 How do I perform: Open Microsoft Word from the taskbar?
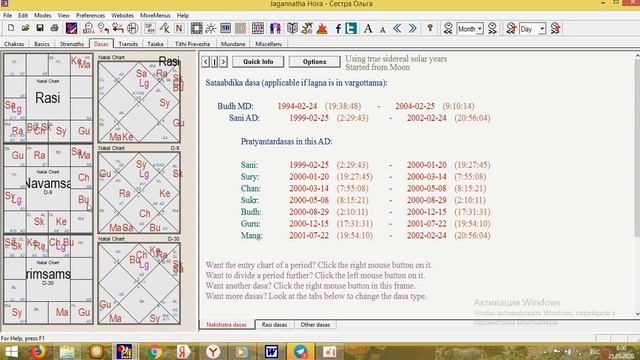271,351
